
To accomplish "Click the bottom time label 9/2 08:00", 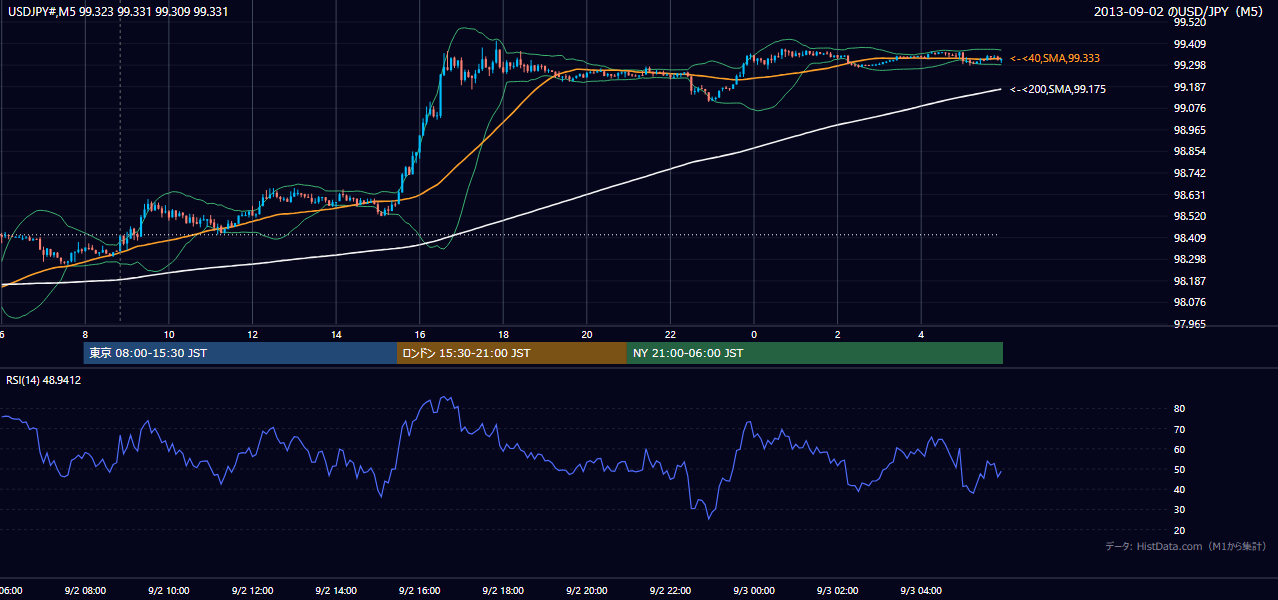I will tap(85, 590).
